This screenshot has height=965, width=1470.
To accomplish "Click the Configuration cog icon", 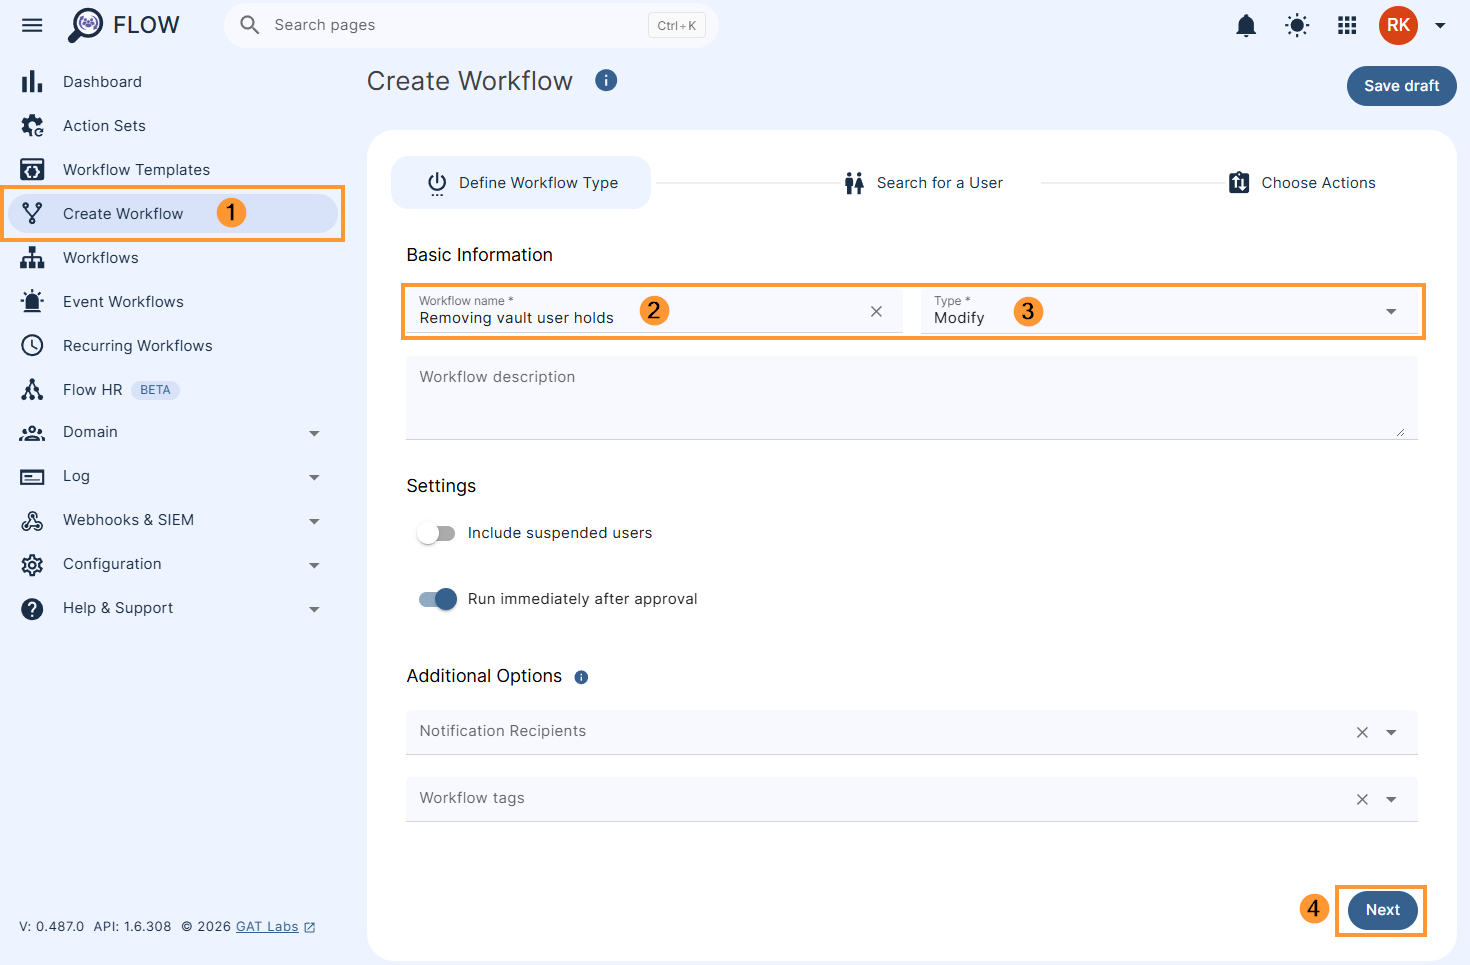I will 32,565.
